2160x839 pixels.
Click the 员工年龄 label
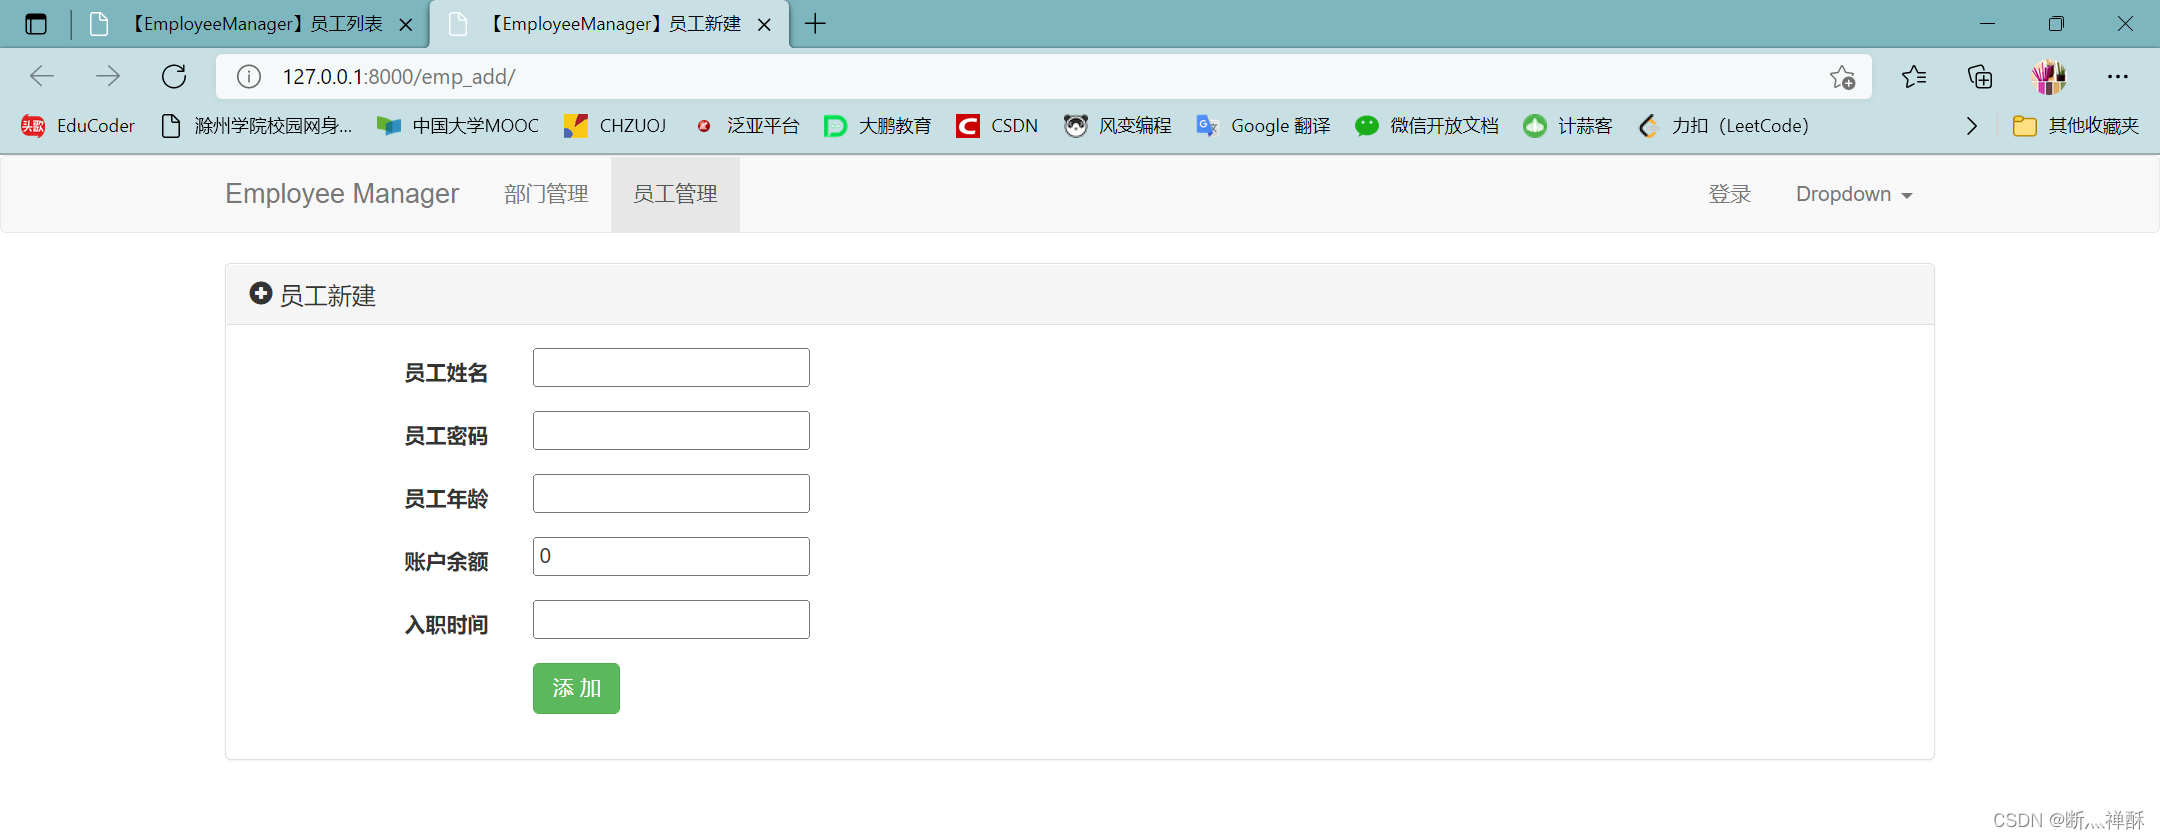click(446, 499)
